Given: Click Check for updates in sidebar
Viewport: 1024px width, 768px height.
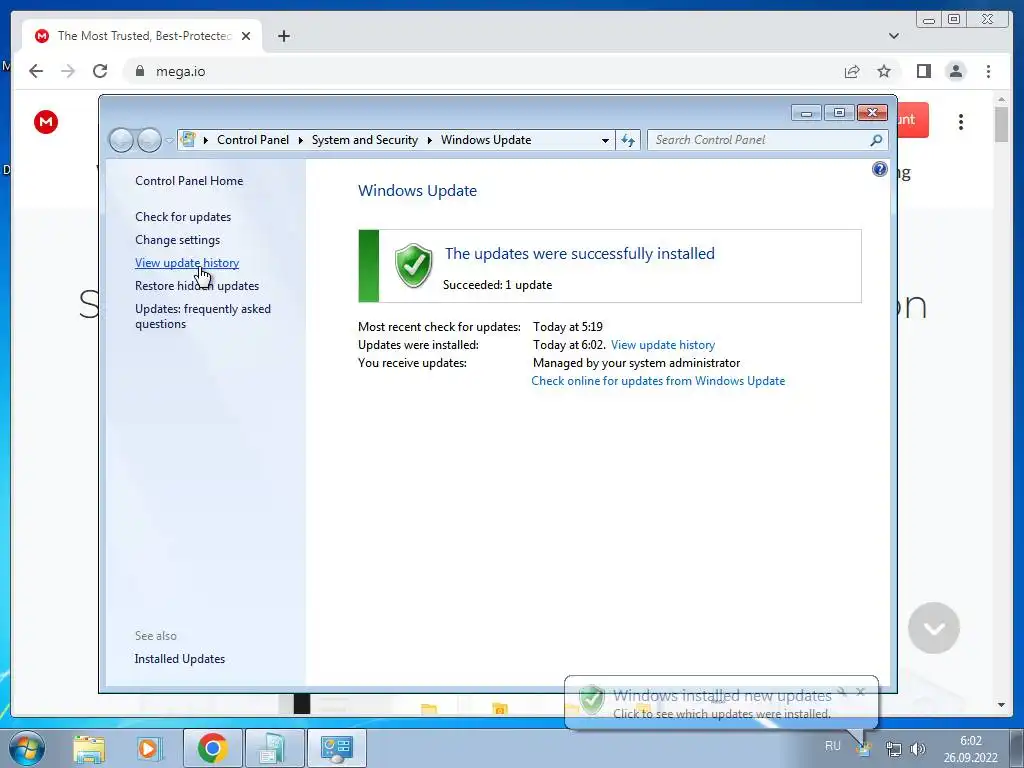Looking at the screenshot, I should click(x=183, y=217).
